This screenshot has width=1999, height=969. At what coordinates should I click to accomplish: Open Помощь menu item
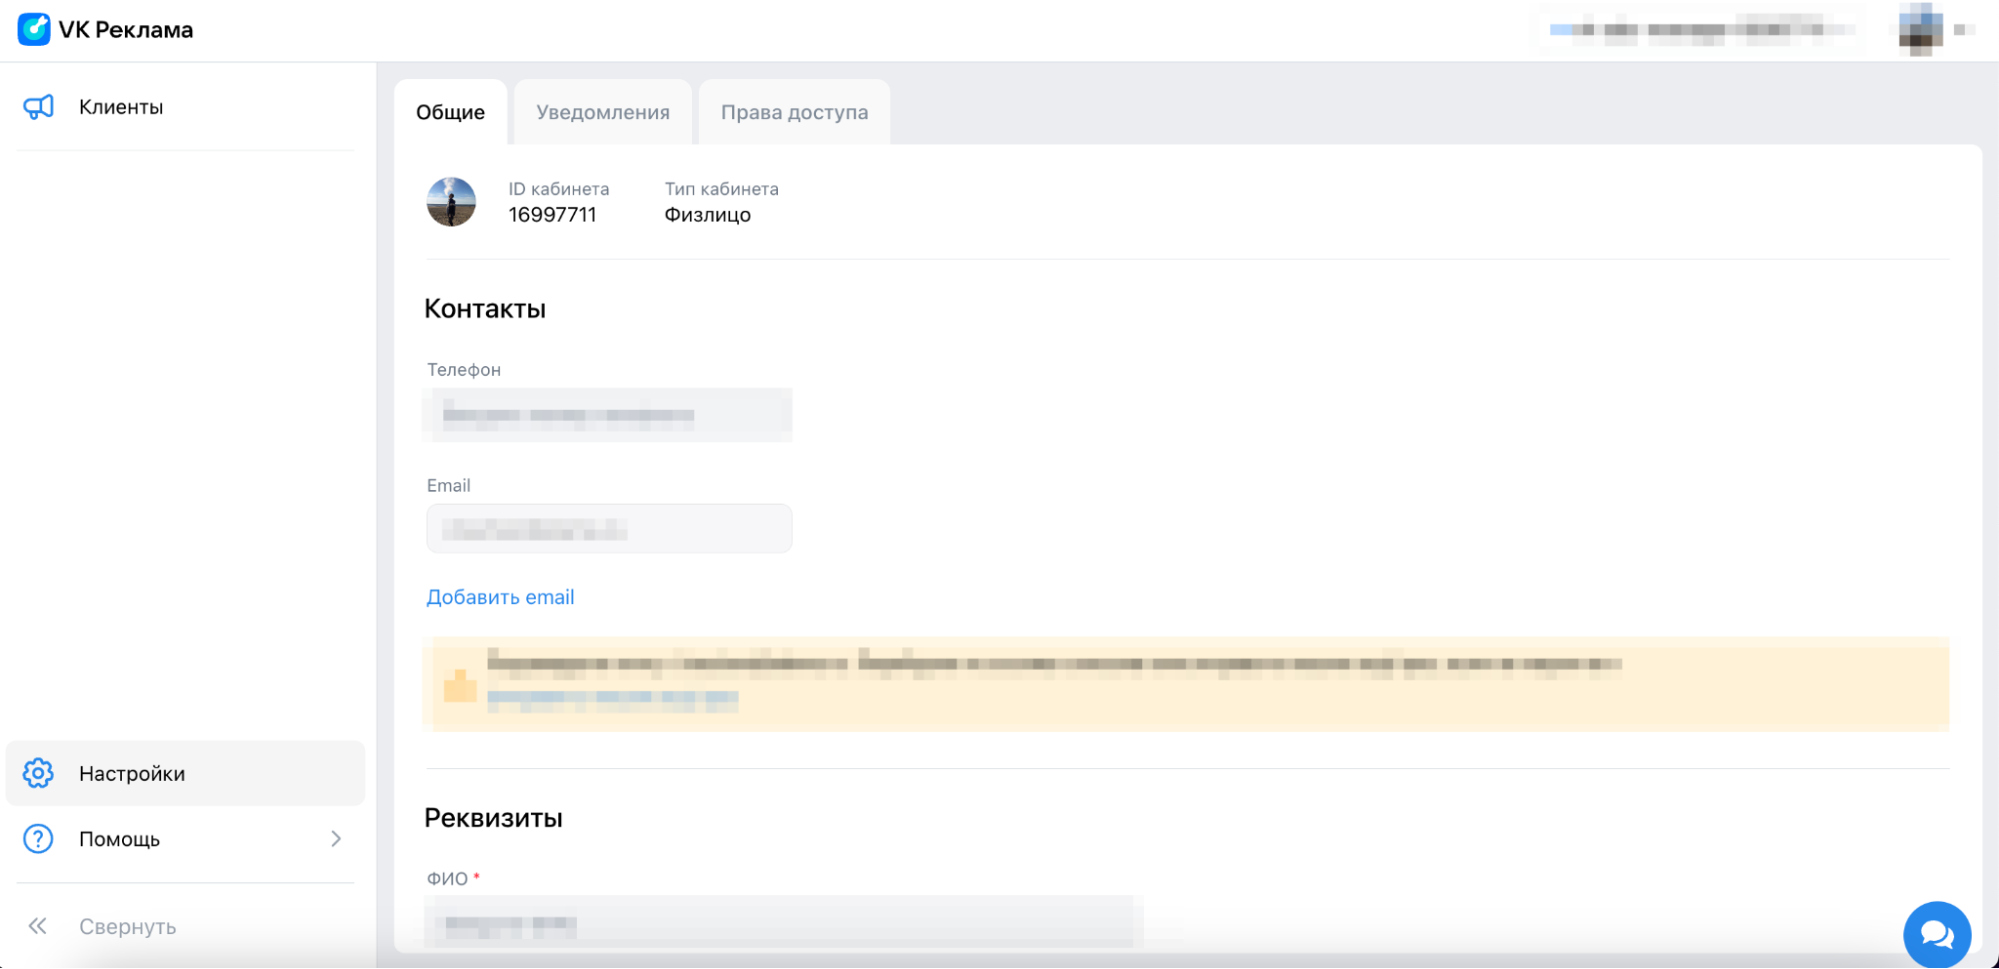coord(185,839)
